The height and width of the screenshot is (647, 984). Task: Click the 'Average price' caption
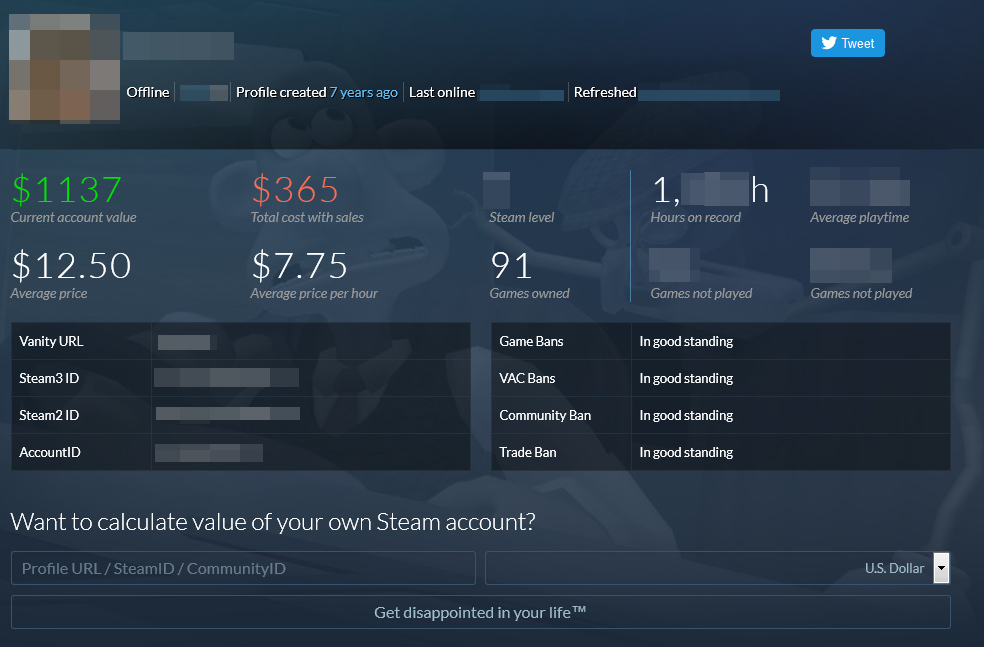(48, 294)
